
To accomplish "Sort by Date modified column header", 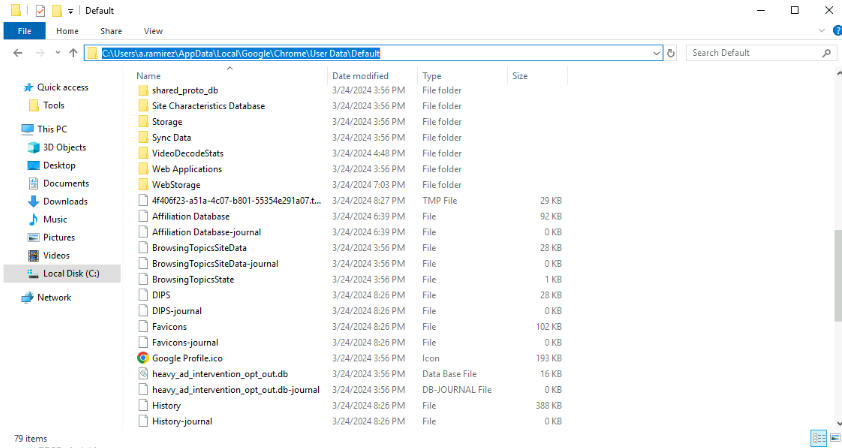I will pos(360,76).
